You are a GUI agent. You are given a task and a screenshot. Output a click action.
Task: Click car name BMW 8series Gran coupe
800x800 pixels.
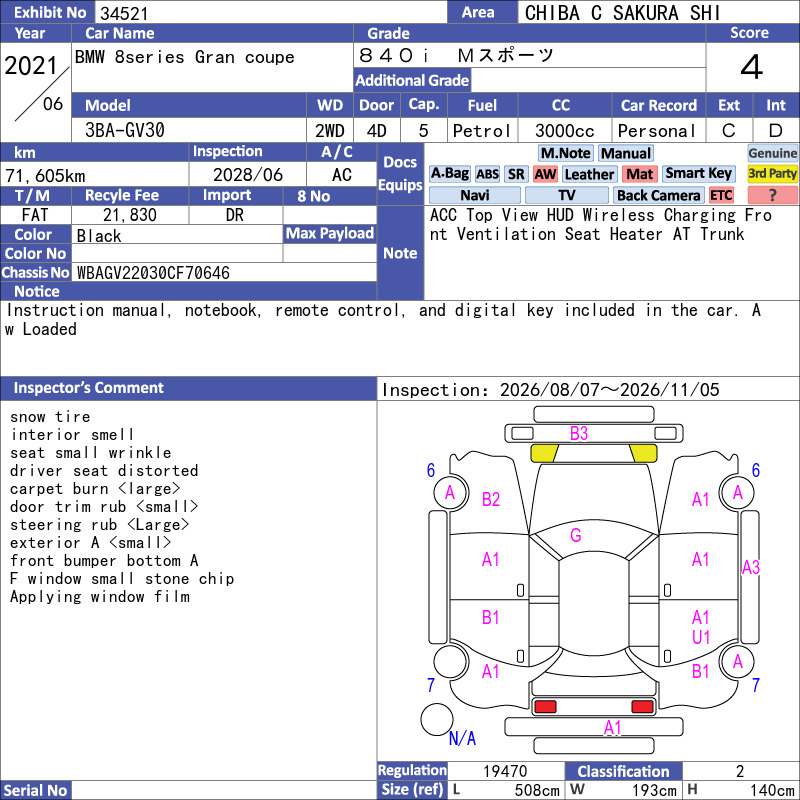(185, 57)
